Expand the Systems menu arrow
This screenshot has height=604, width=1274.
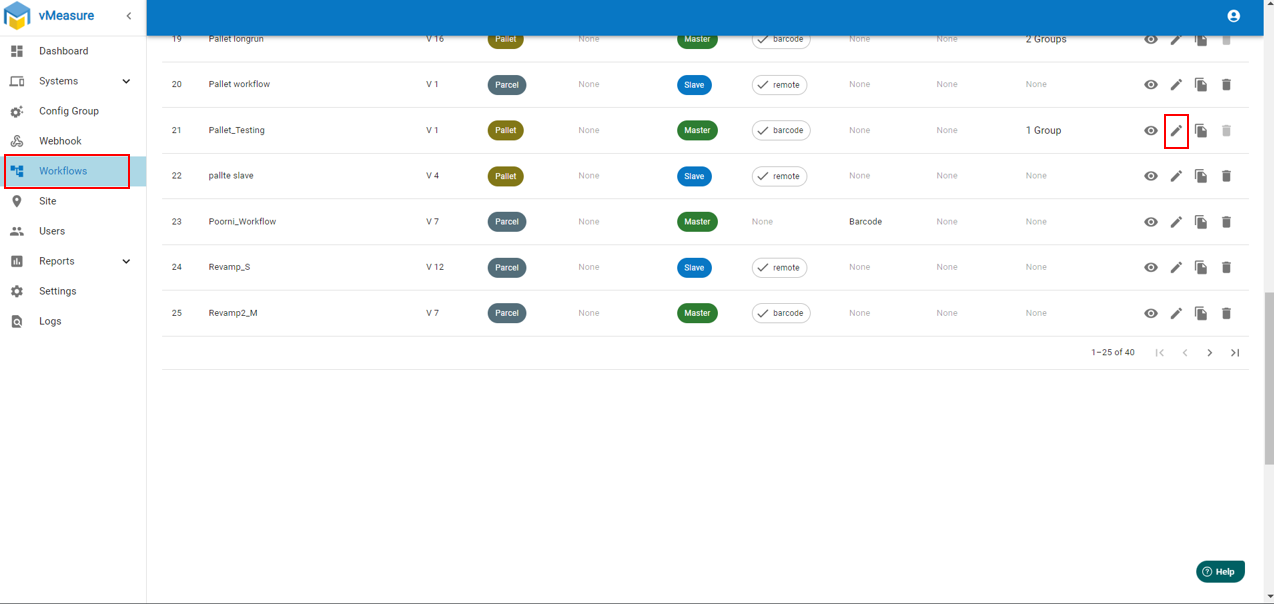(126, 81)
